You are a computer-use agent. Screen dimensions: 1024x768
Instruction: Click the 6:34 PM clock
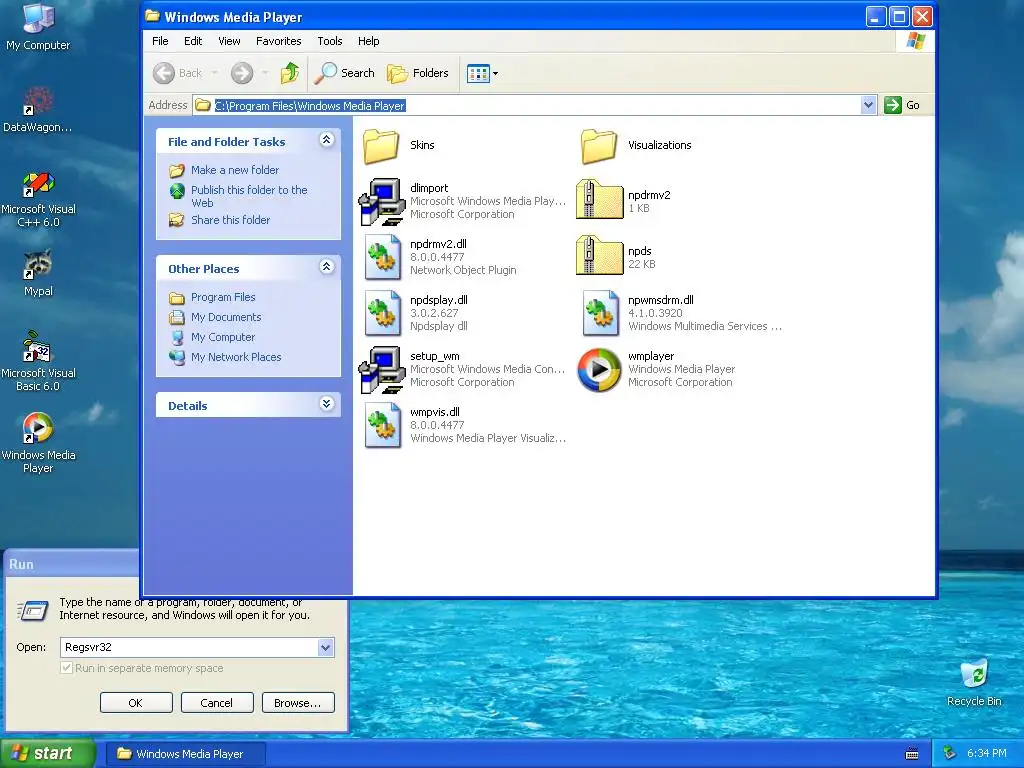pos(987,754)
